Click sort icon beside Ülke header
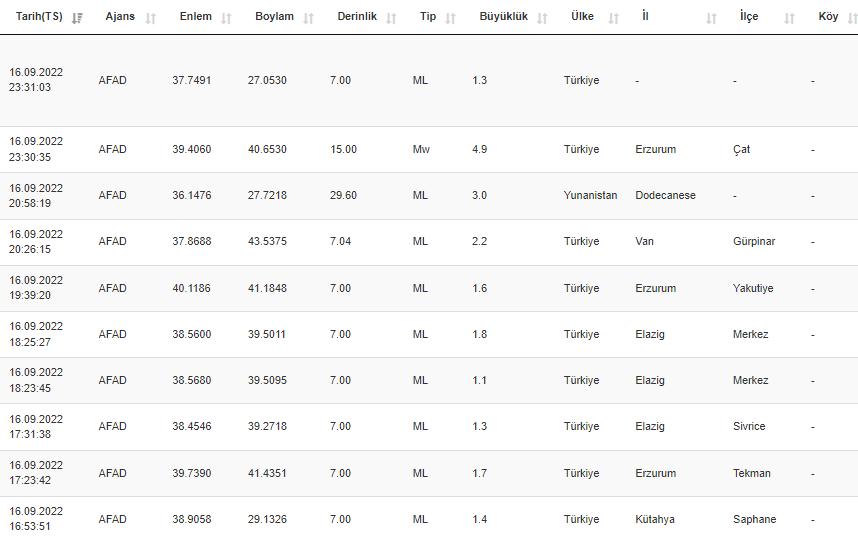 [x=614, y=18]
